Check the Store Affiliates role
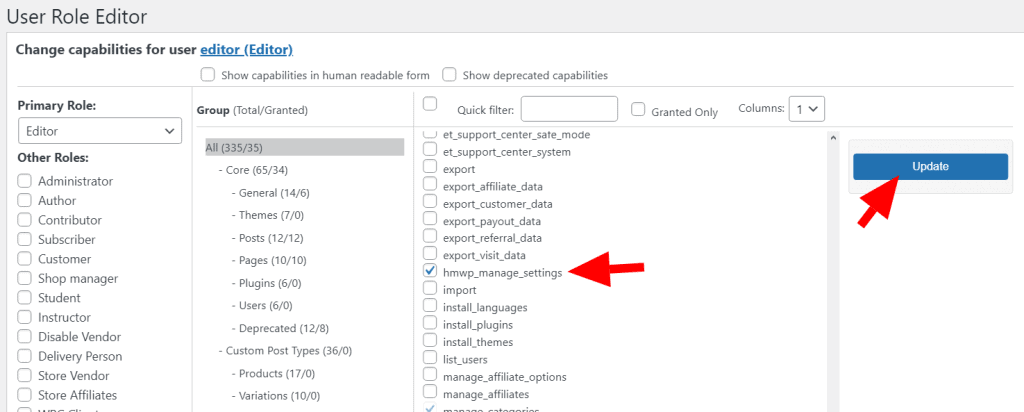1024x412 pixels. coord(25,395)
